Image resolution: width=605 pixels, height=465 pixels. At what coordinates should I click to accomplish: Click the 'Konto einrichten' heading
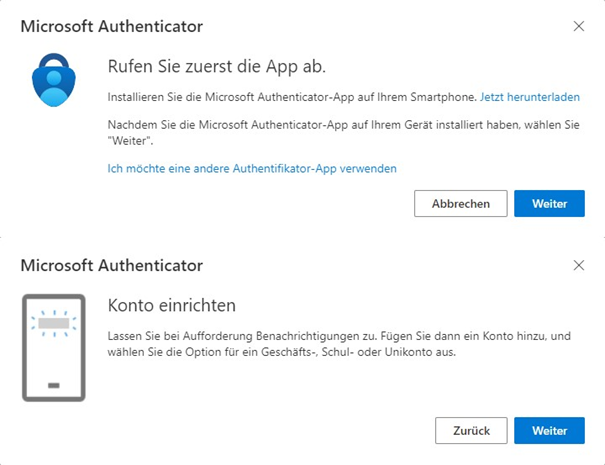pyautogui.click(x=171, y=305)
